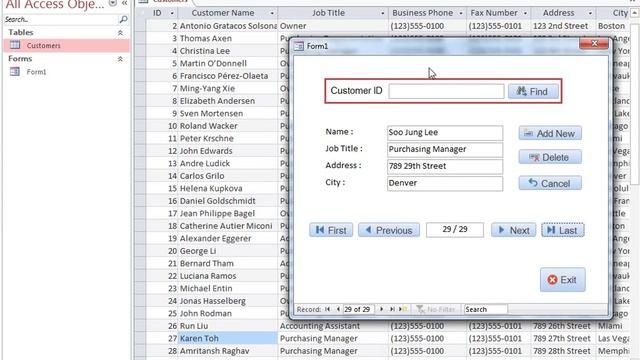Open the ID column dropdown arrow
The image size is (640, 360).
pos(172,13)
